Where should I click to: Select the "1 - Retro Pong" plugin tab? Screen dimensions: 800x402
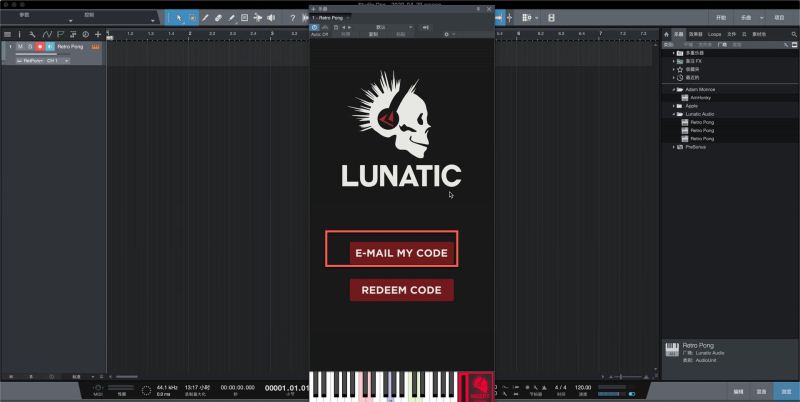tap(328, 18)
